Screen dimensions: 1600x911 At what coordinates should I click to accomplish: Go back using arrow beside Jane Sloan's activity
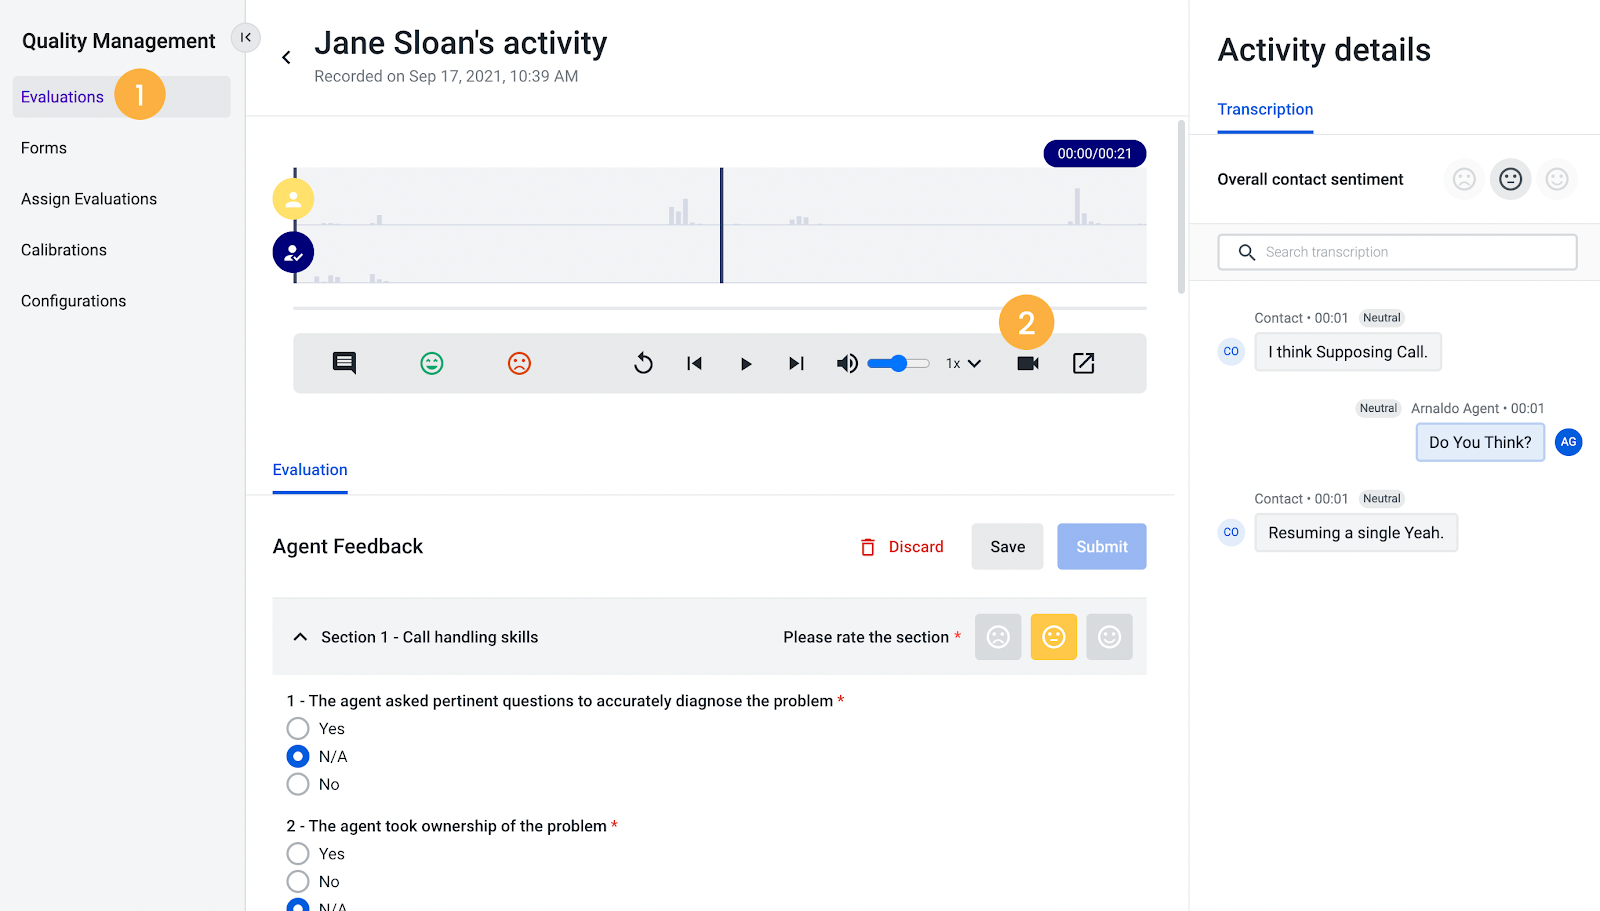(286, 58)
